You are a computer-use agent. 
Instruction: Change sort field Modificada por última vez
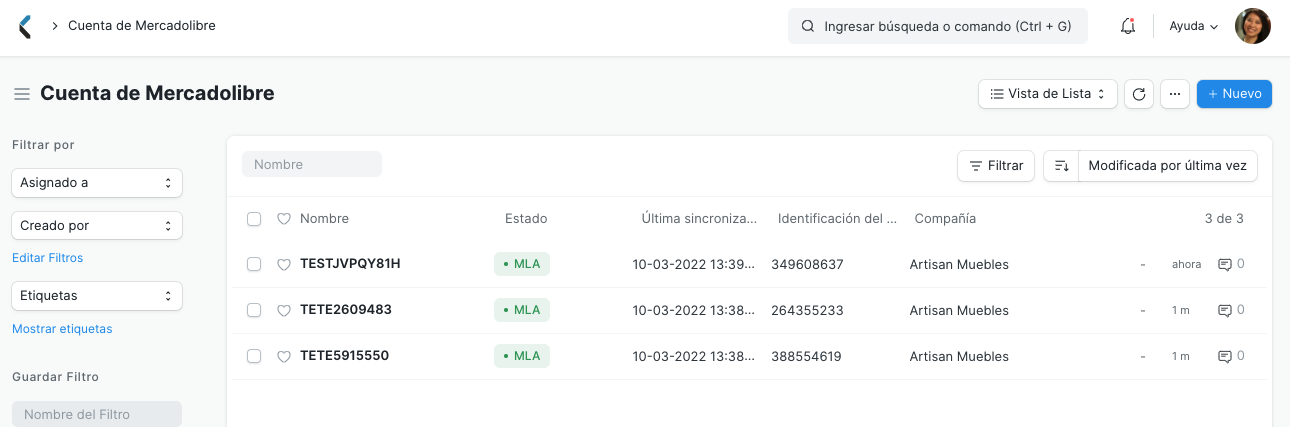[1167, 166]
